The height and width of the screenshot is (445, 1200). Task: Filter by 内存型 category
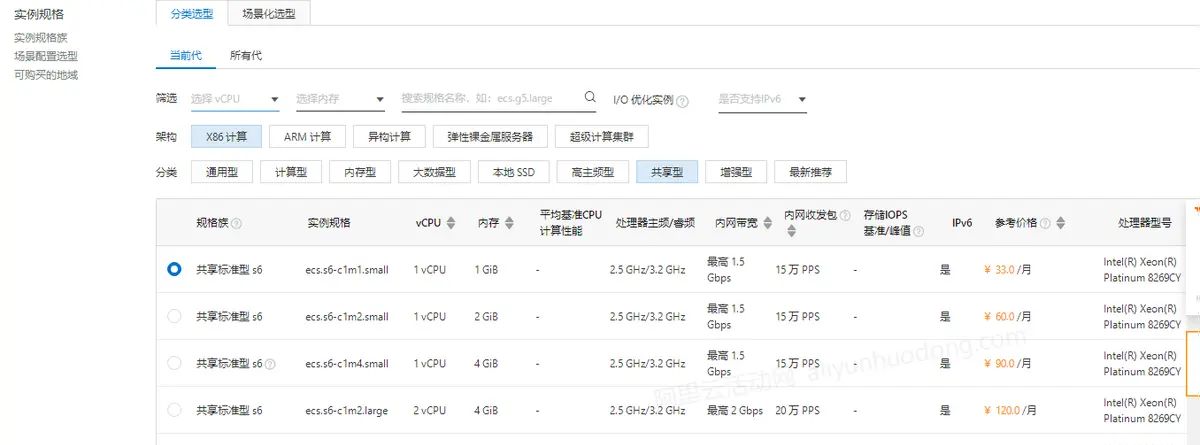pyautogui.click(x=360, y=172)
